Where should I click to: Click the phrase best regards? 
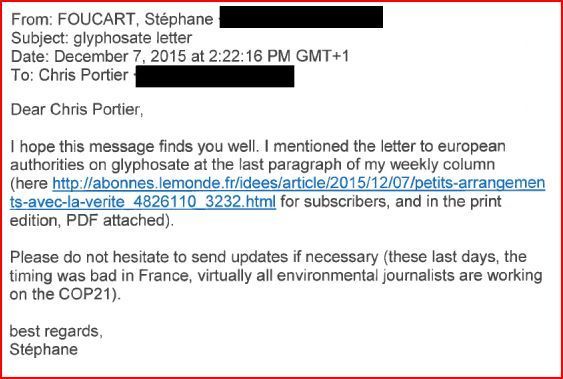coord(56,331)
